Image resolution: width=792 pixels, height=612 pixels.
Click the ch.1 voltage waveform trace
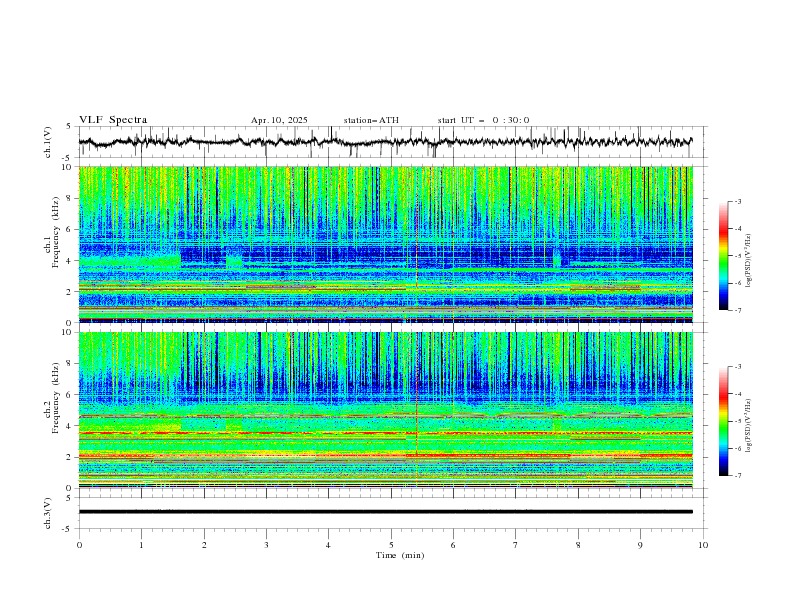tap(385, 142)
